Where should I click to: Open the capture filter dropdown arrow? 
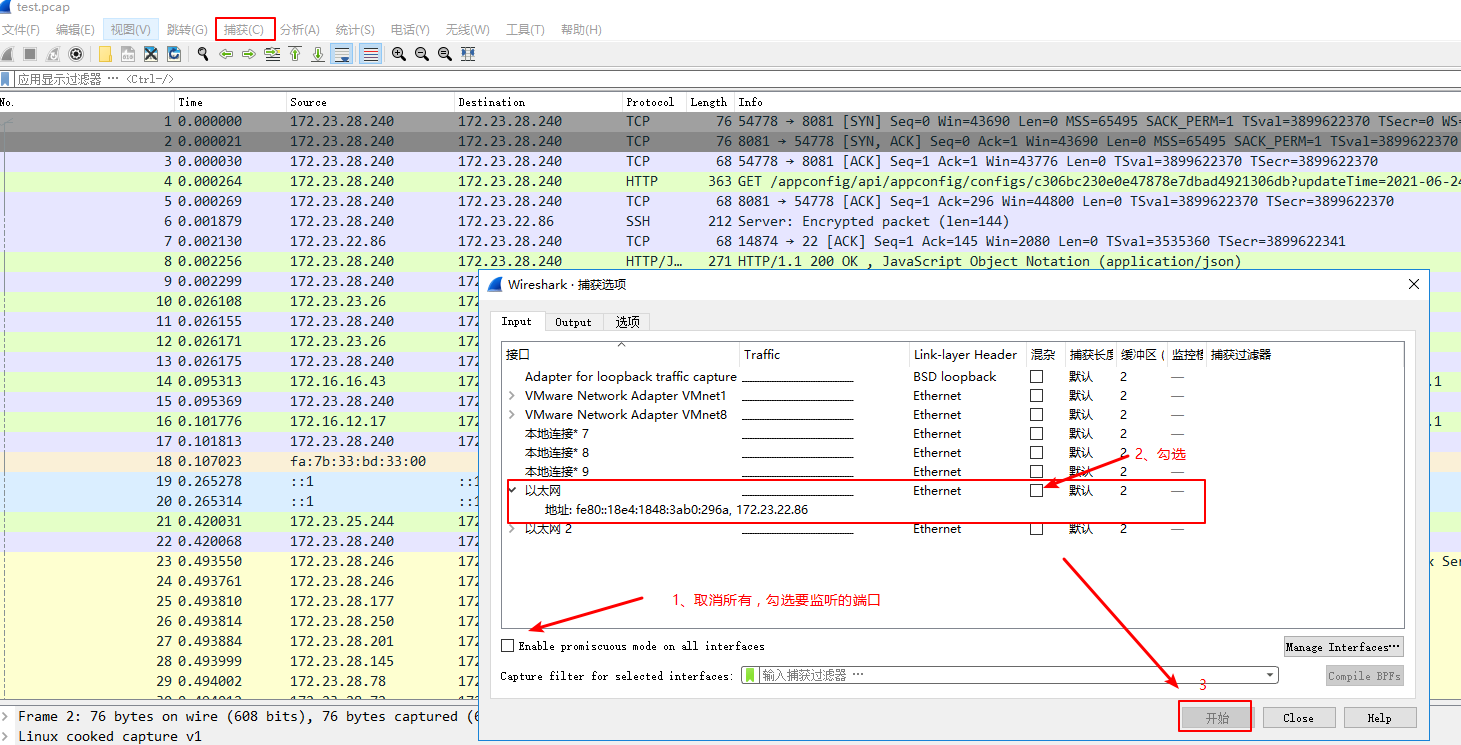point(1270,675)
